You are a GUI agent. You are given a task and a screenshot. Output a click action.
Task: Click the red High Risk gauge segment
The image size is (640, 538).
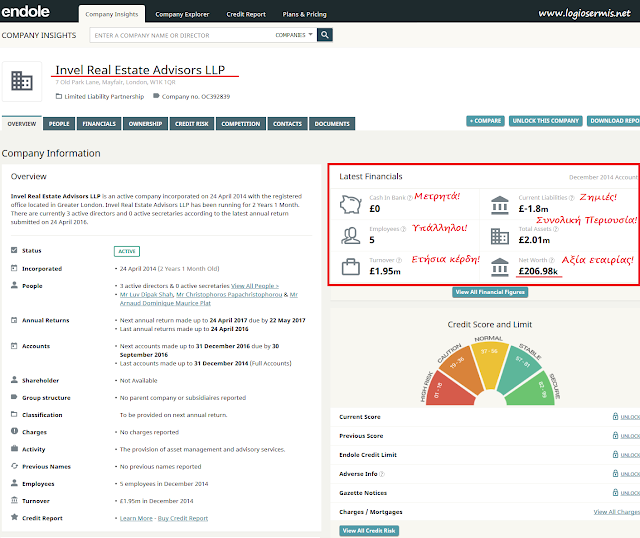pos(448,389)
